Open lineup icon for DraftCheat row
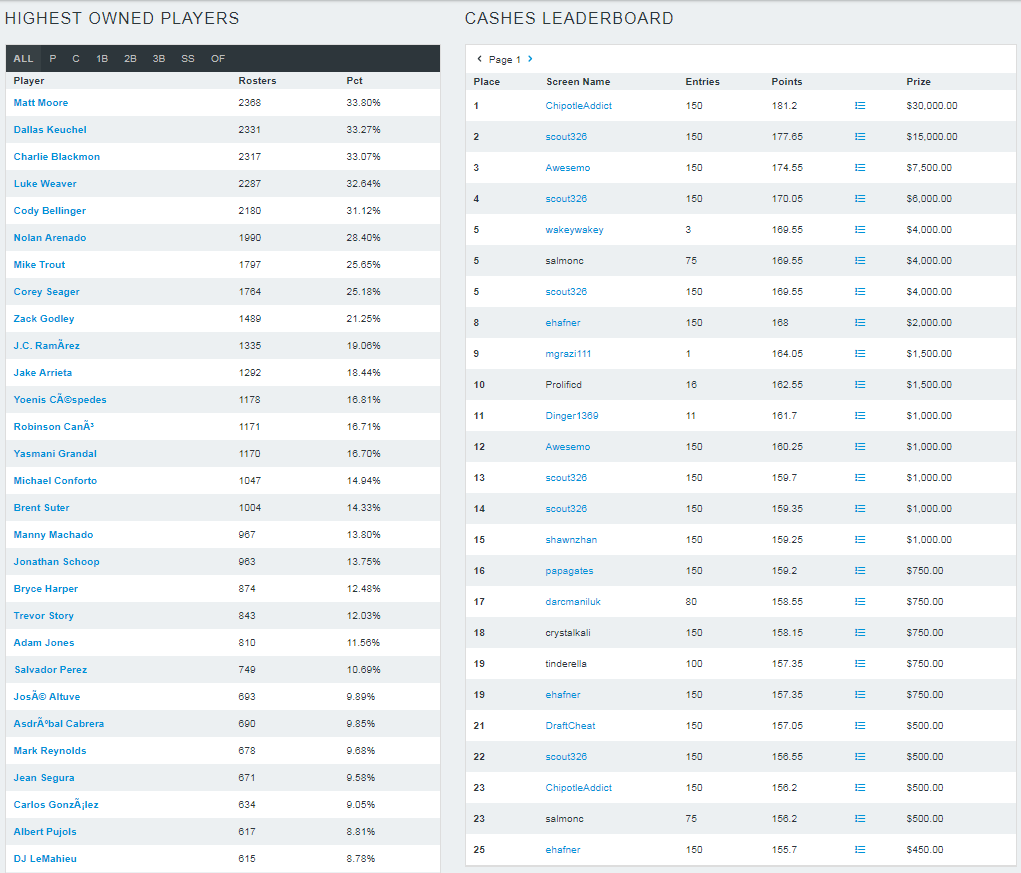Screen dimensions: 1021x873 point(860,726)
